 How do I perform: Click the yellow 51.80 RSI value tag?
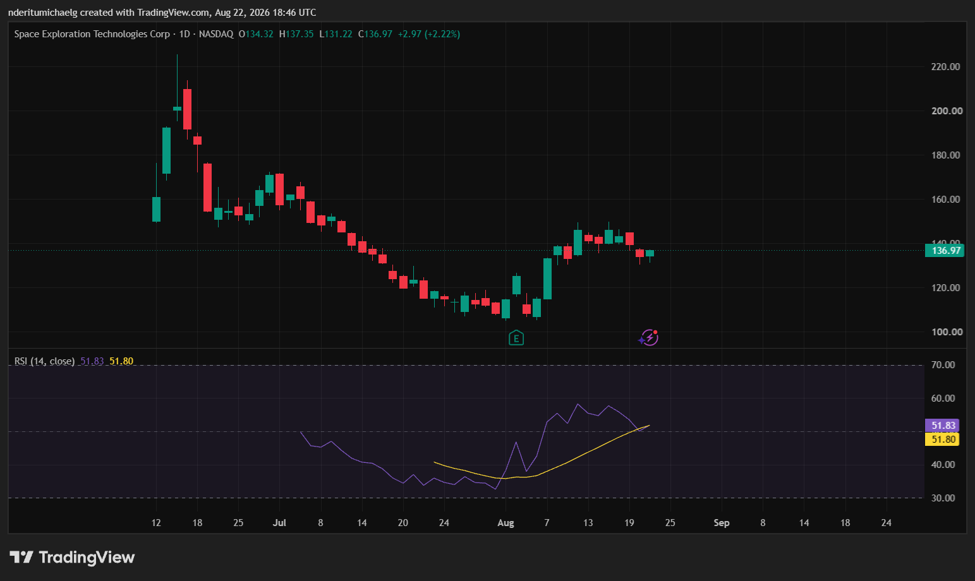coord(943,439)
